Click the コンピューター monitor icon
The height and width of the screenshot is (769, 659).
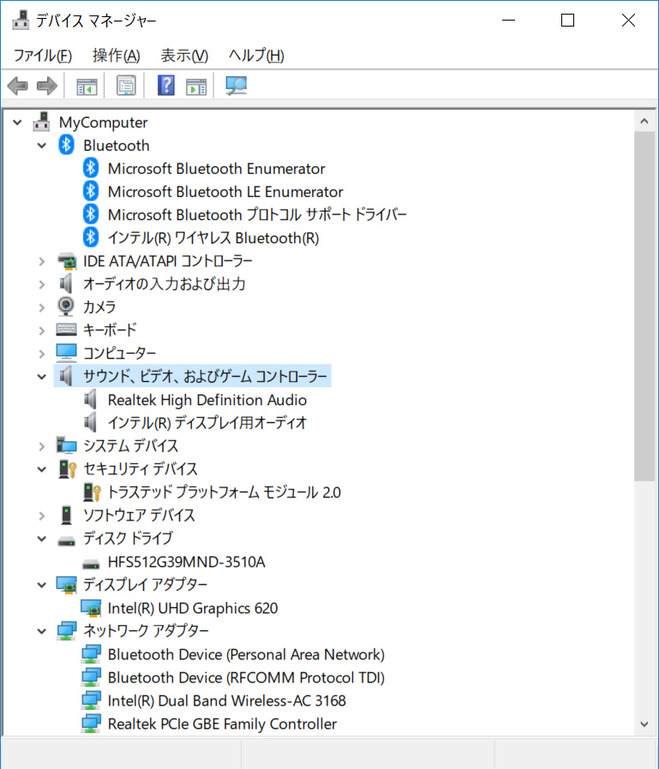tap(66, 353)
